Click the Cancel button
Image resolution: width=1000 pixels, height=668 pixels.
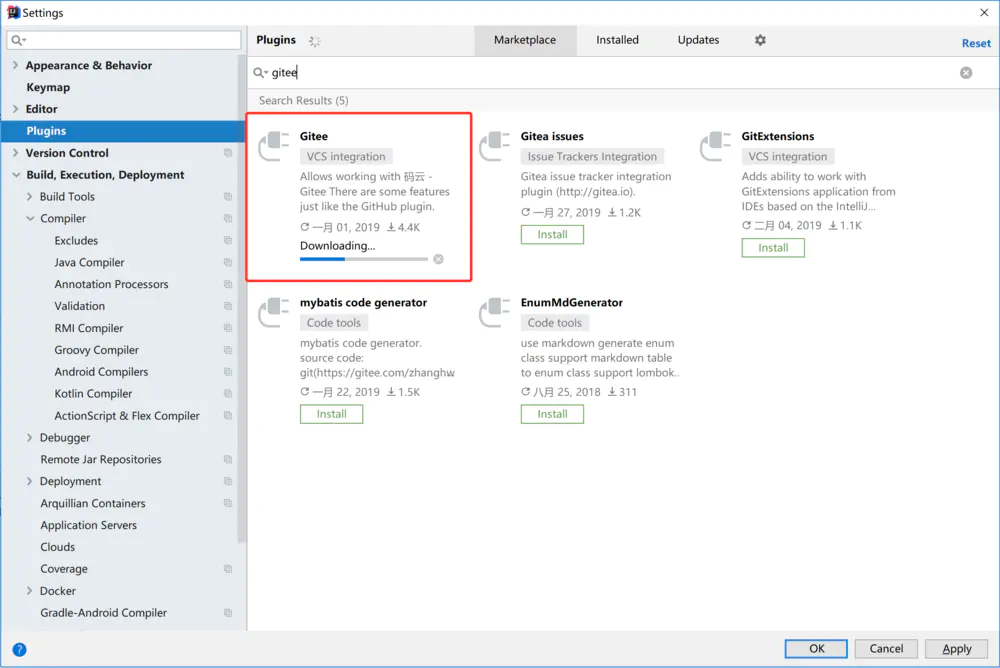point(886,649)
